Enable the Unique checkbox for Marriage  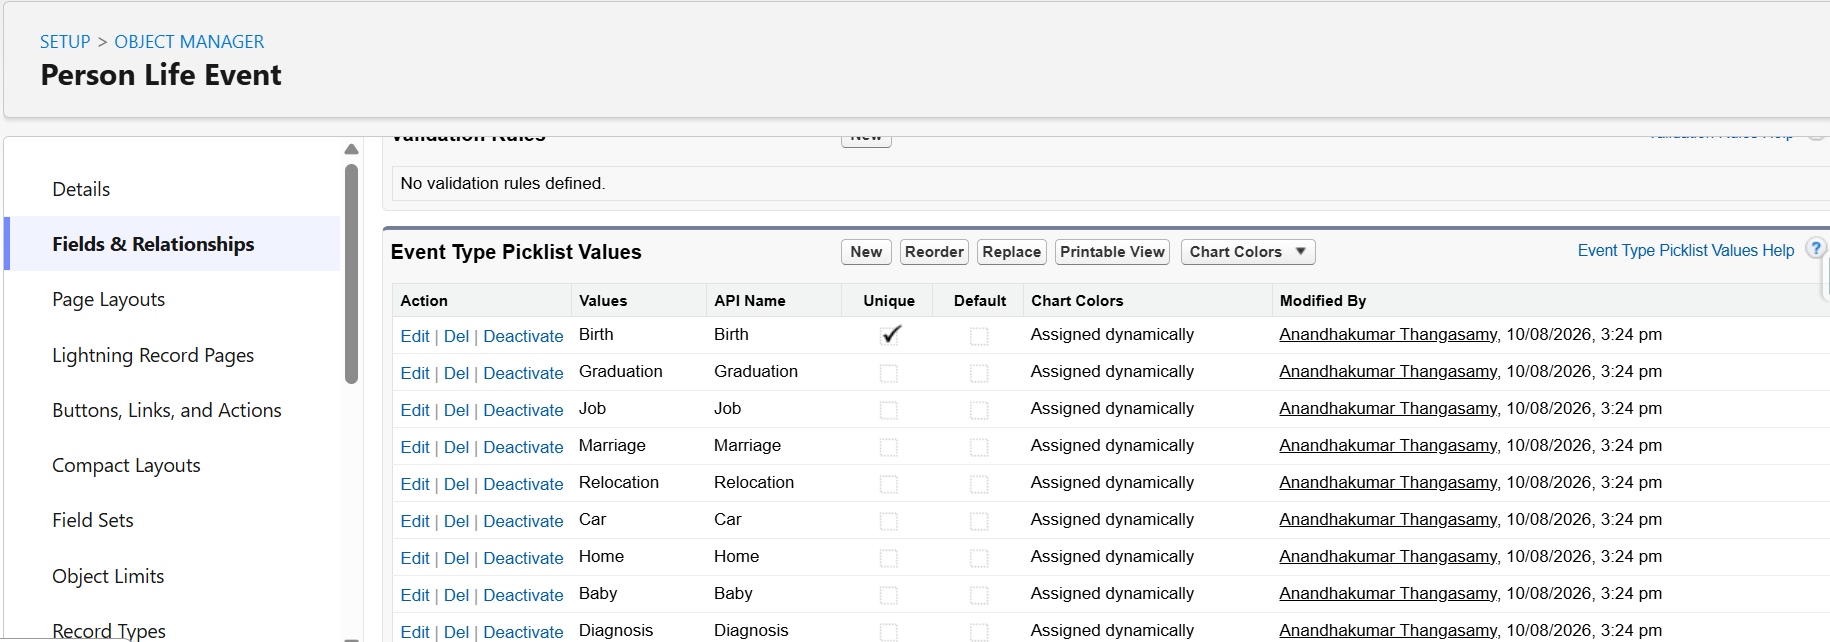point(888,447)
